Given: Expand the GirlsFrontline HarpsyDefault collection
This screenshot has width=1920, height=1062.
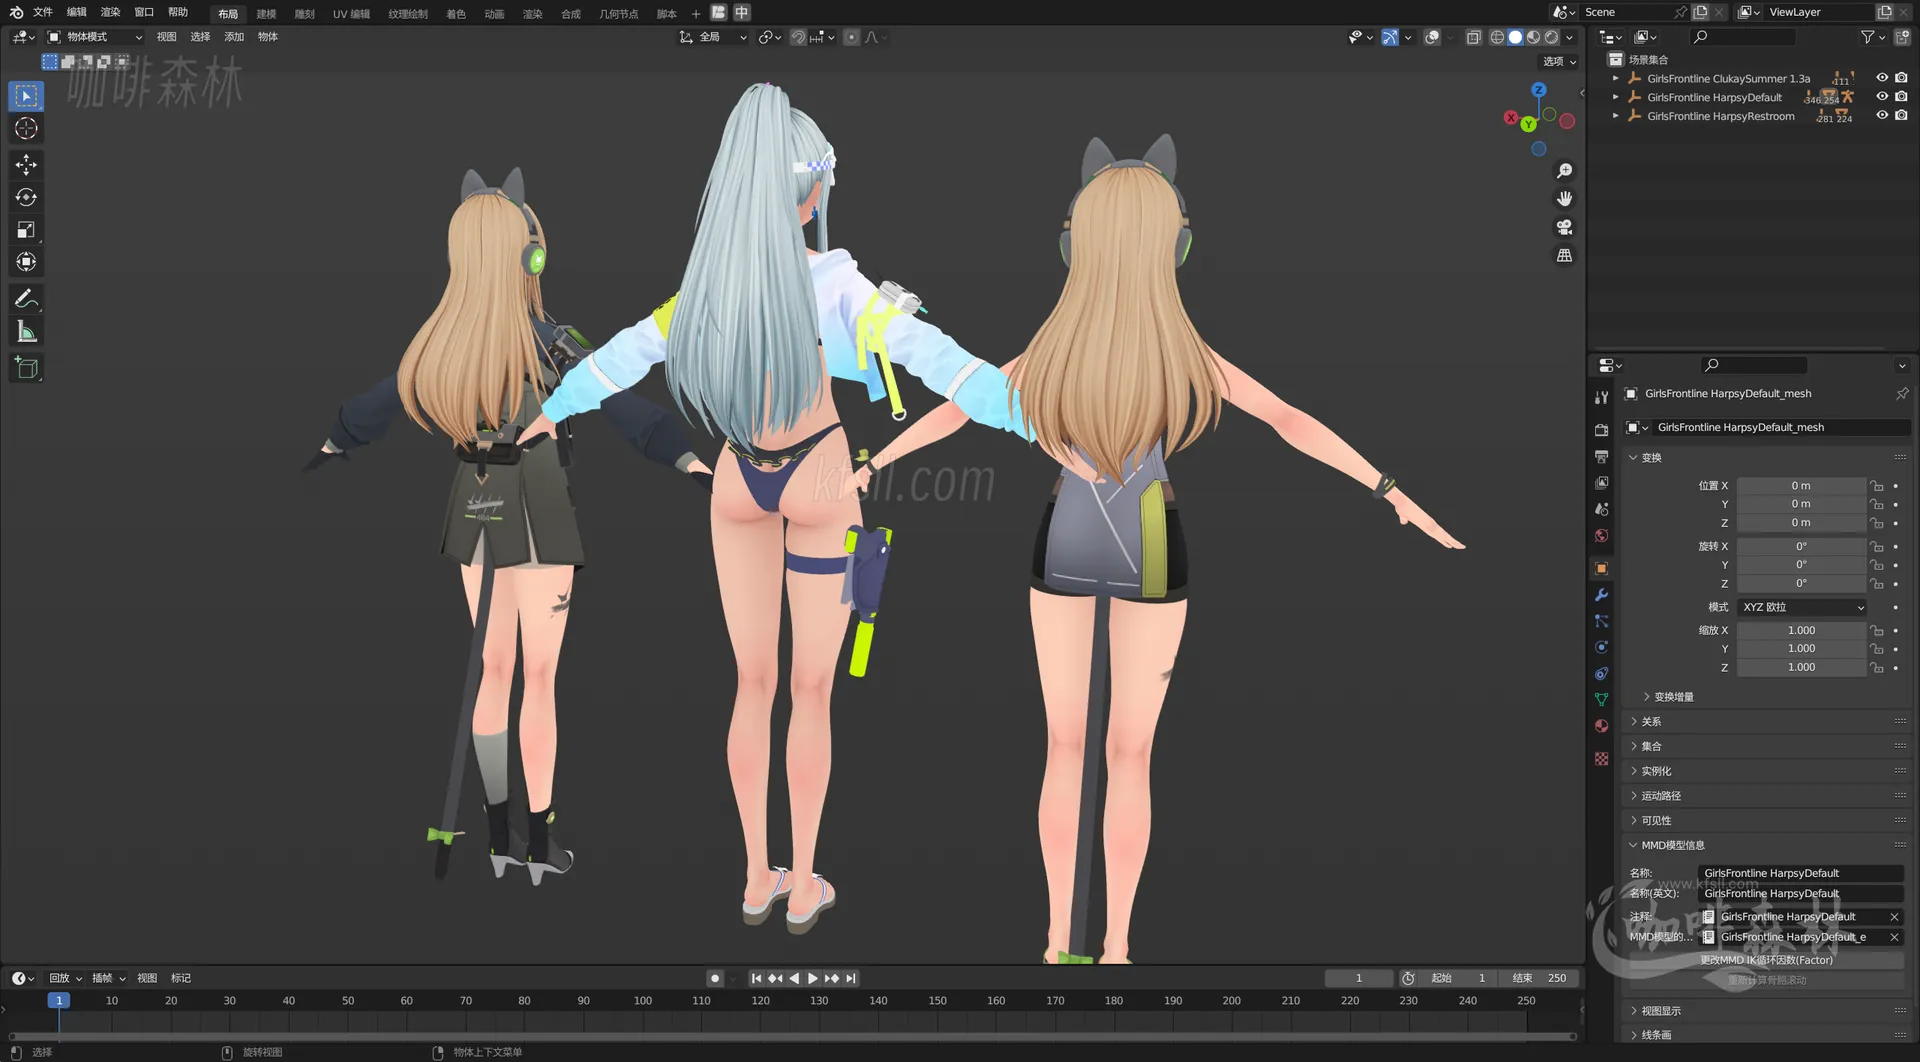Looking at the screenshot, I should 1616,97.
